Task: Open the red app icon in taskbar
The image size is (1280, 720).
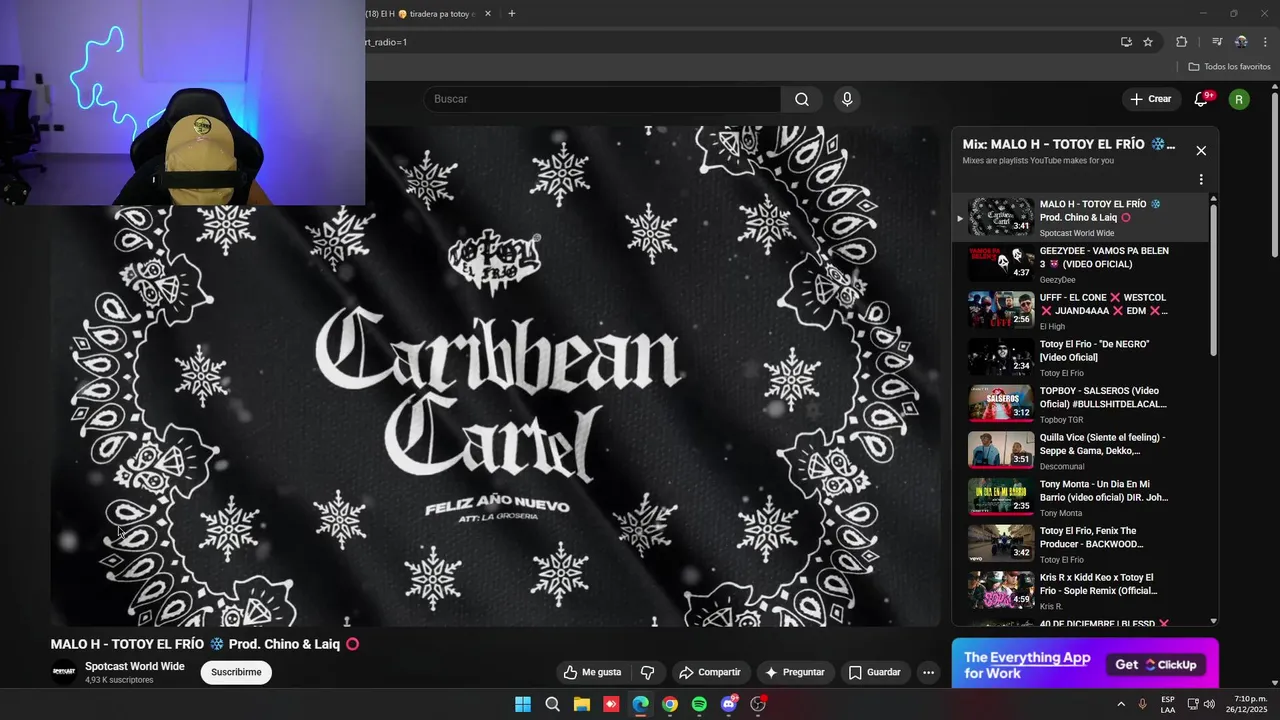Action: 611,704
